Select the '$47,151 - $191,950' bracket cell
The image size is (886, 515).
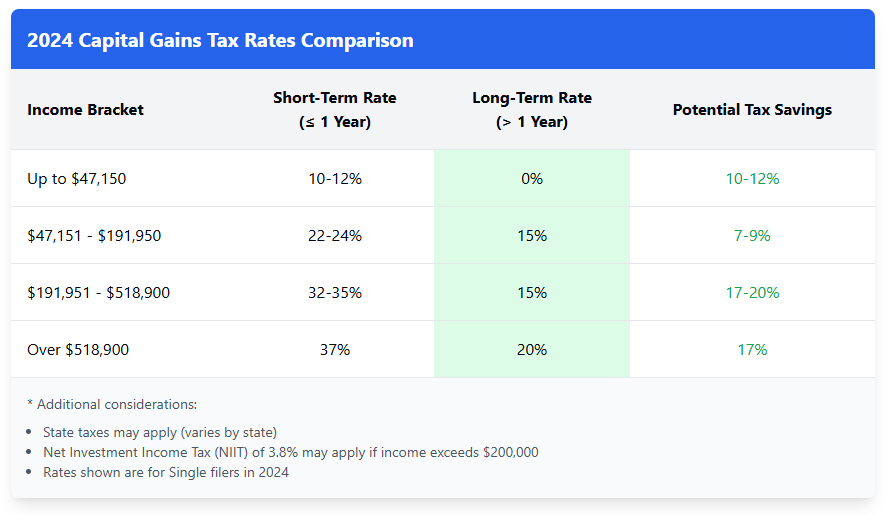click(94, 236)
